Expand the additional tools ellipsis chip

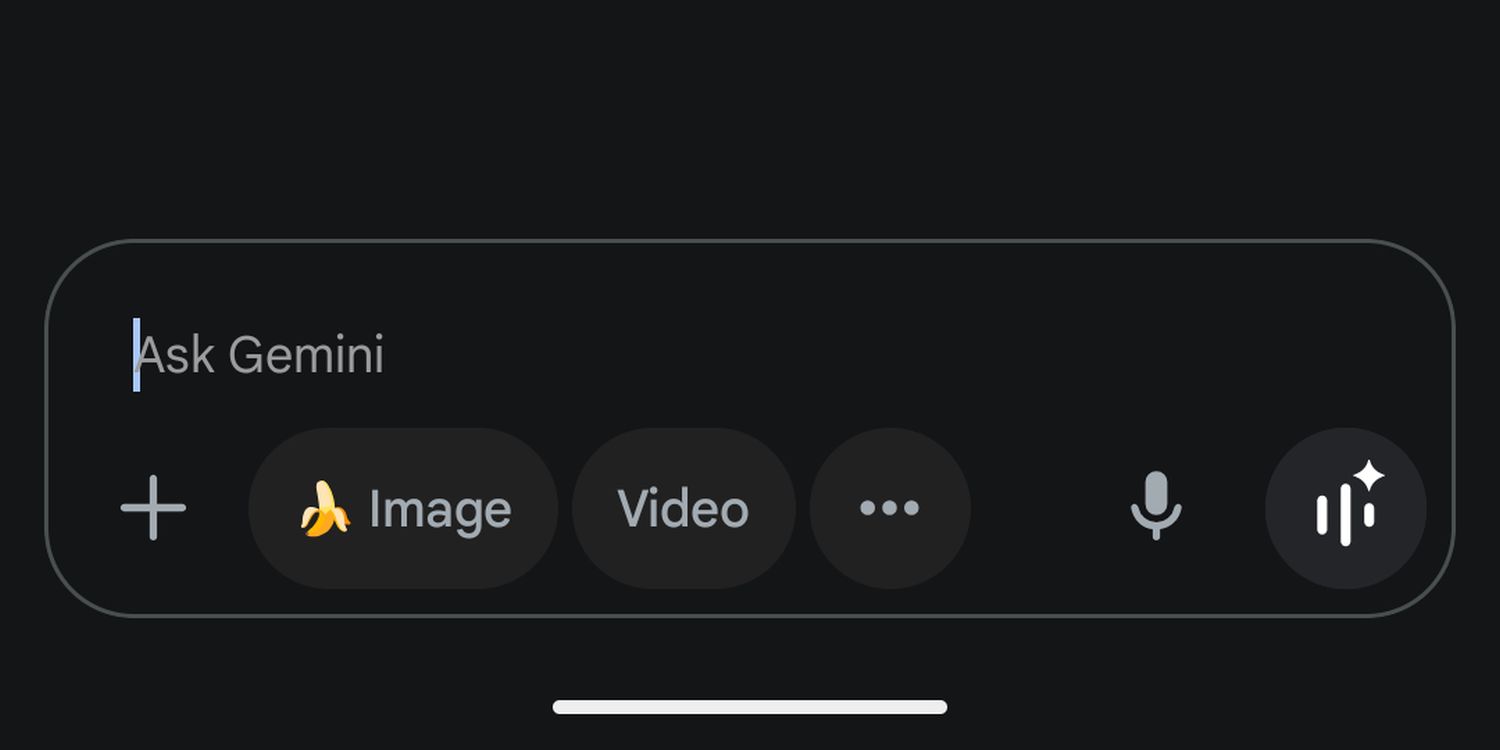click(889, 508)
